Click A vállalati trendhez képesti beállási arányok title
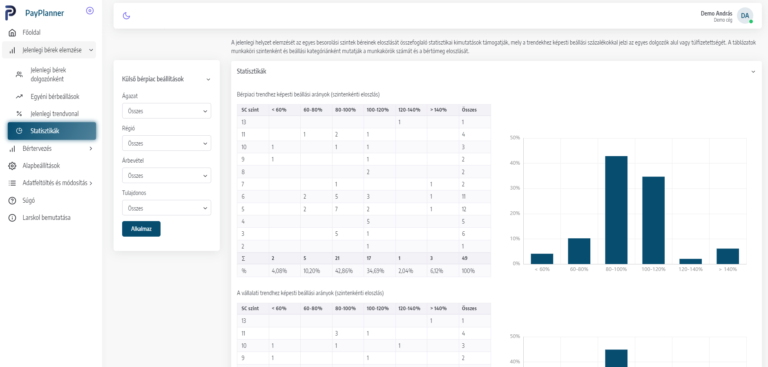768x367 pixels. point(310,293)
